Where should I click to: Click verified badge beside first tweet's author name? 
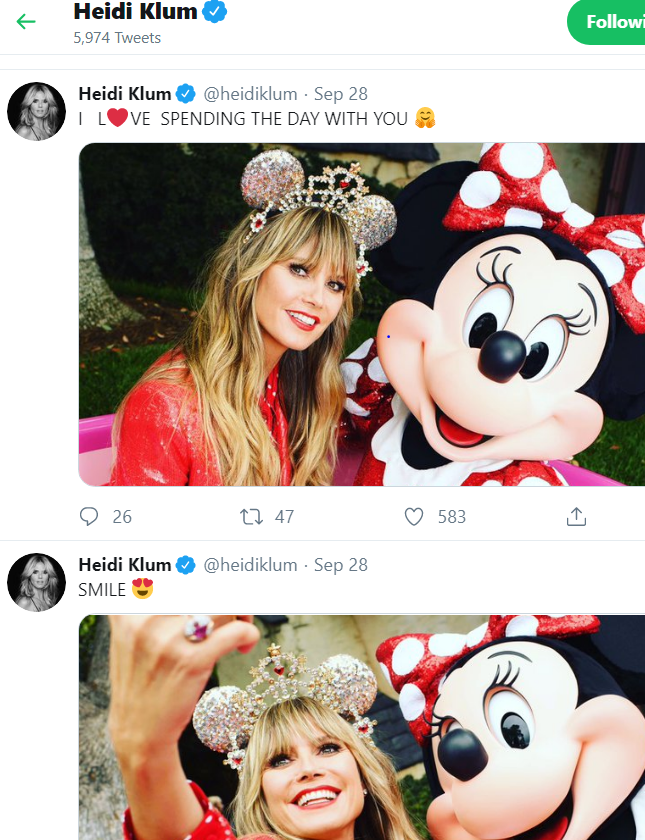click(x=186, y=94)
